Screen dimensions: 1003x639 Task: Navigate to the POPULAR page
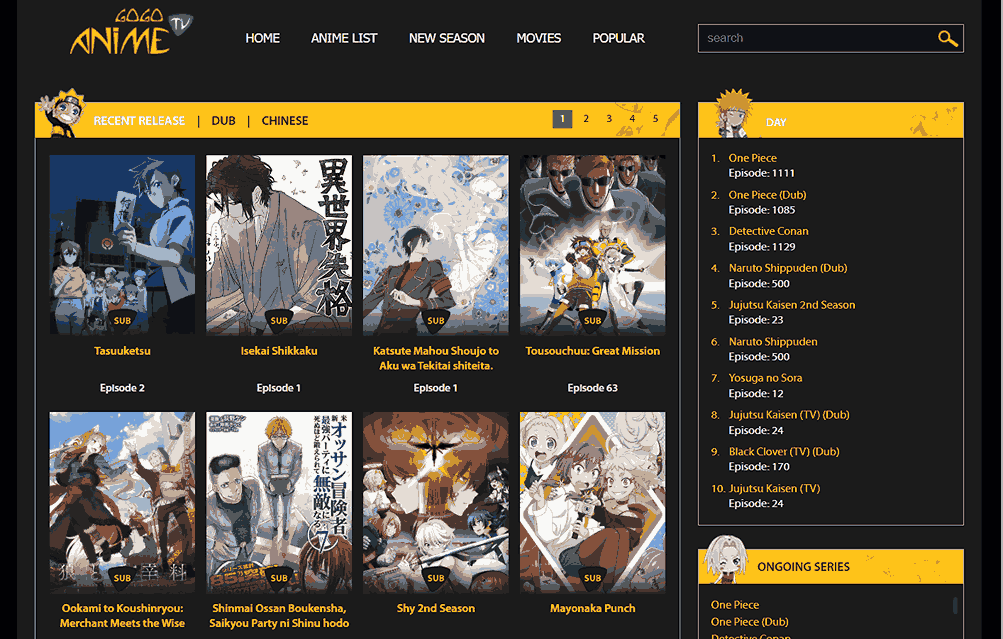pyautogui.click(x=618, y=38)
